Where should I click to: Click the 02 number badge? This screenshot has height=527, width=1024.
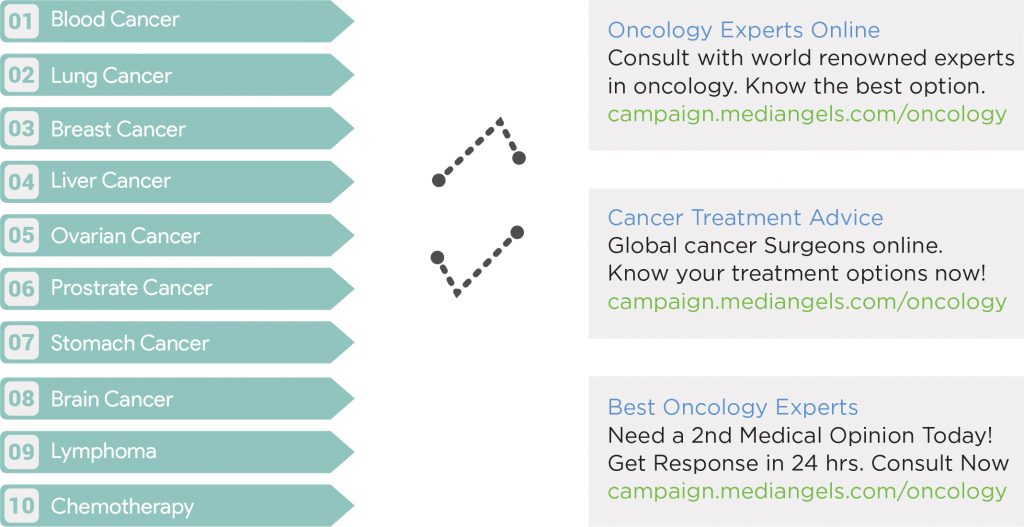tap(21, 75)
